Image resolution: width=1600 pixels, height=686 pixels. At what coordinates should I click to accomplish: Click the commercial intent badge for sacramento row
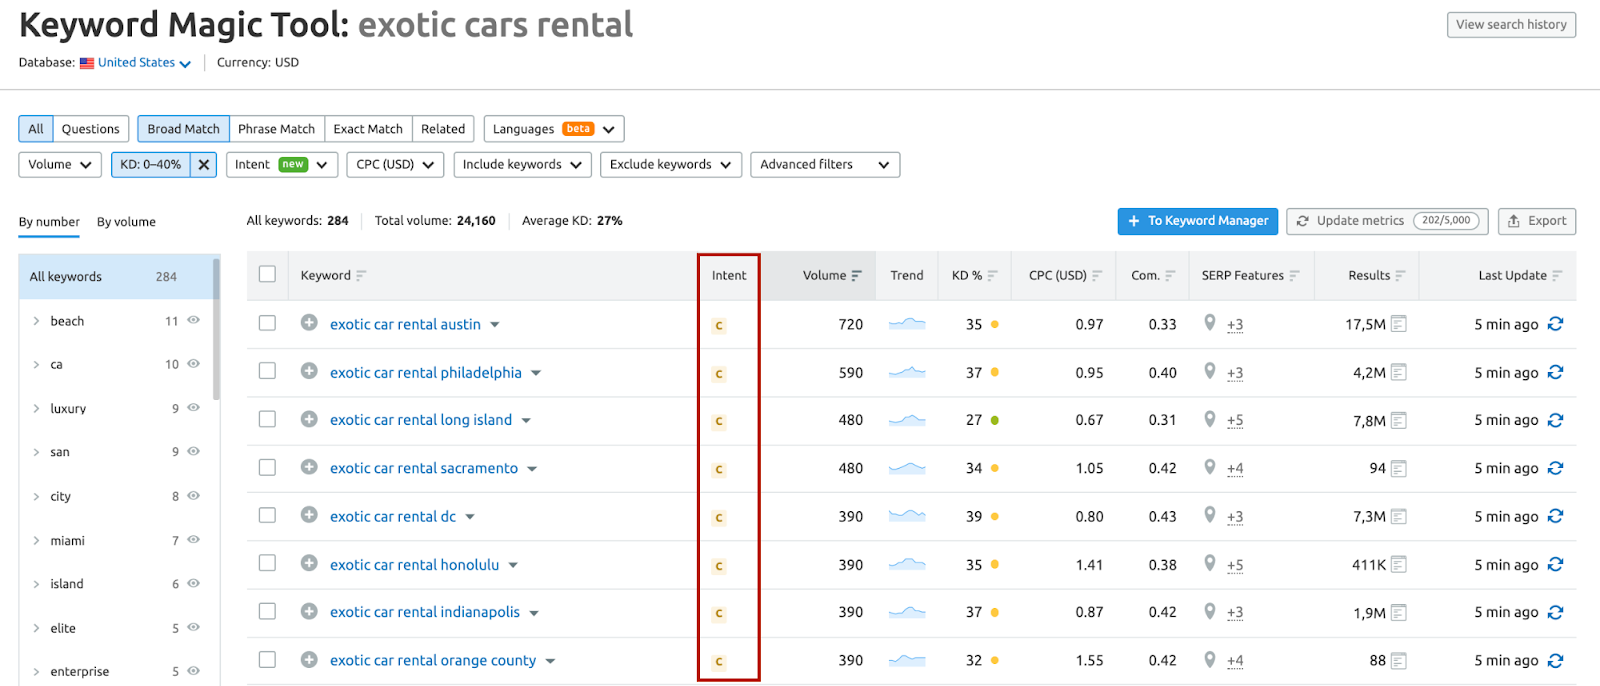click(x=718, y=469)
